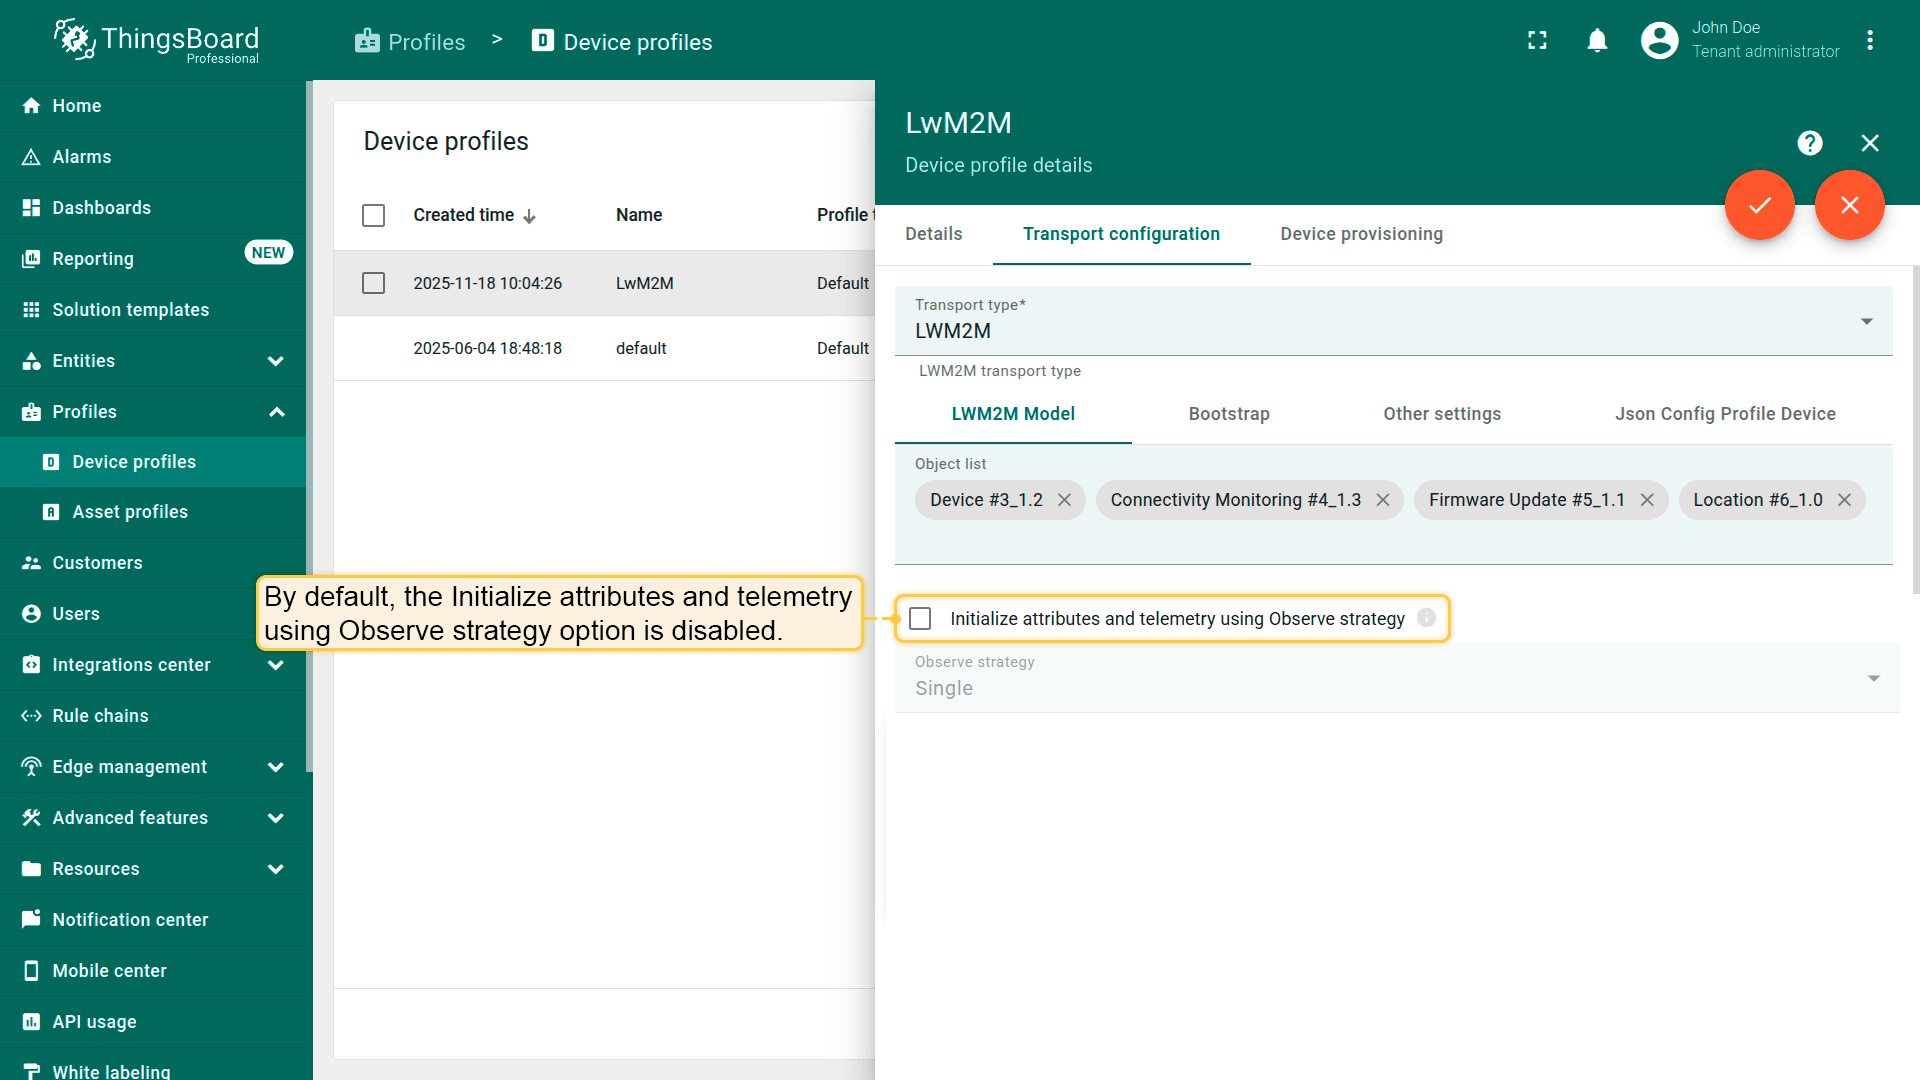Click info icon beside Observe strategy checkbox

[x=1426, y=618]
